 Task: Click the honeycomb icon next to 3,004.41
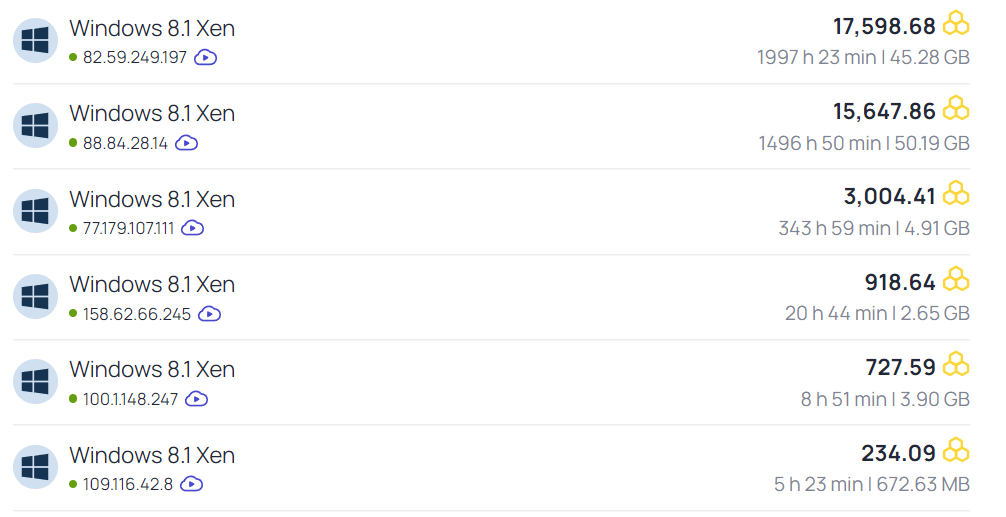[956, 194]
